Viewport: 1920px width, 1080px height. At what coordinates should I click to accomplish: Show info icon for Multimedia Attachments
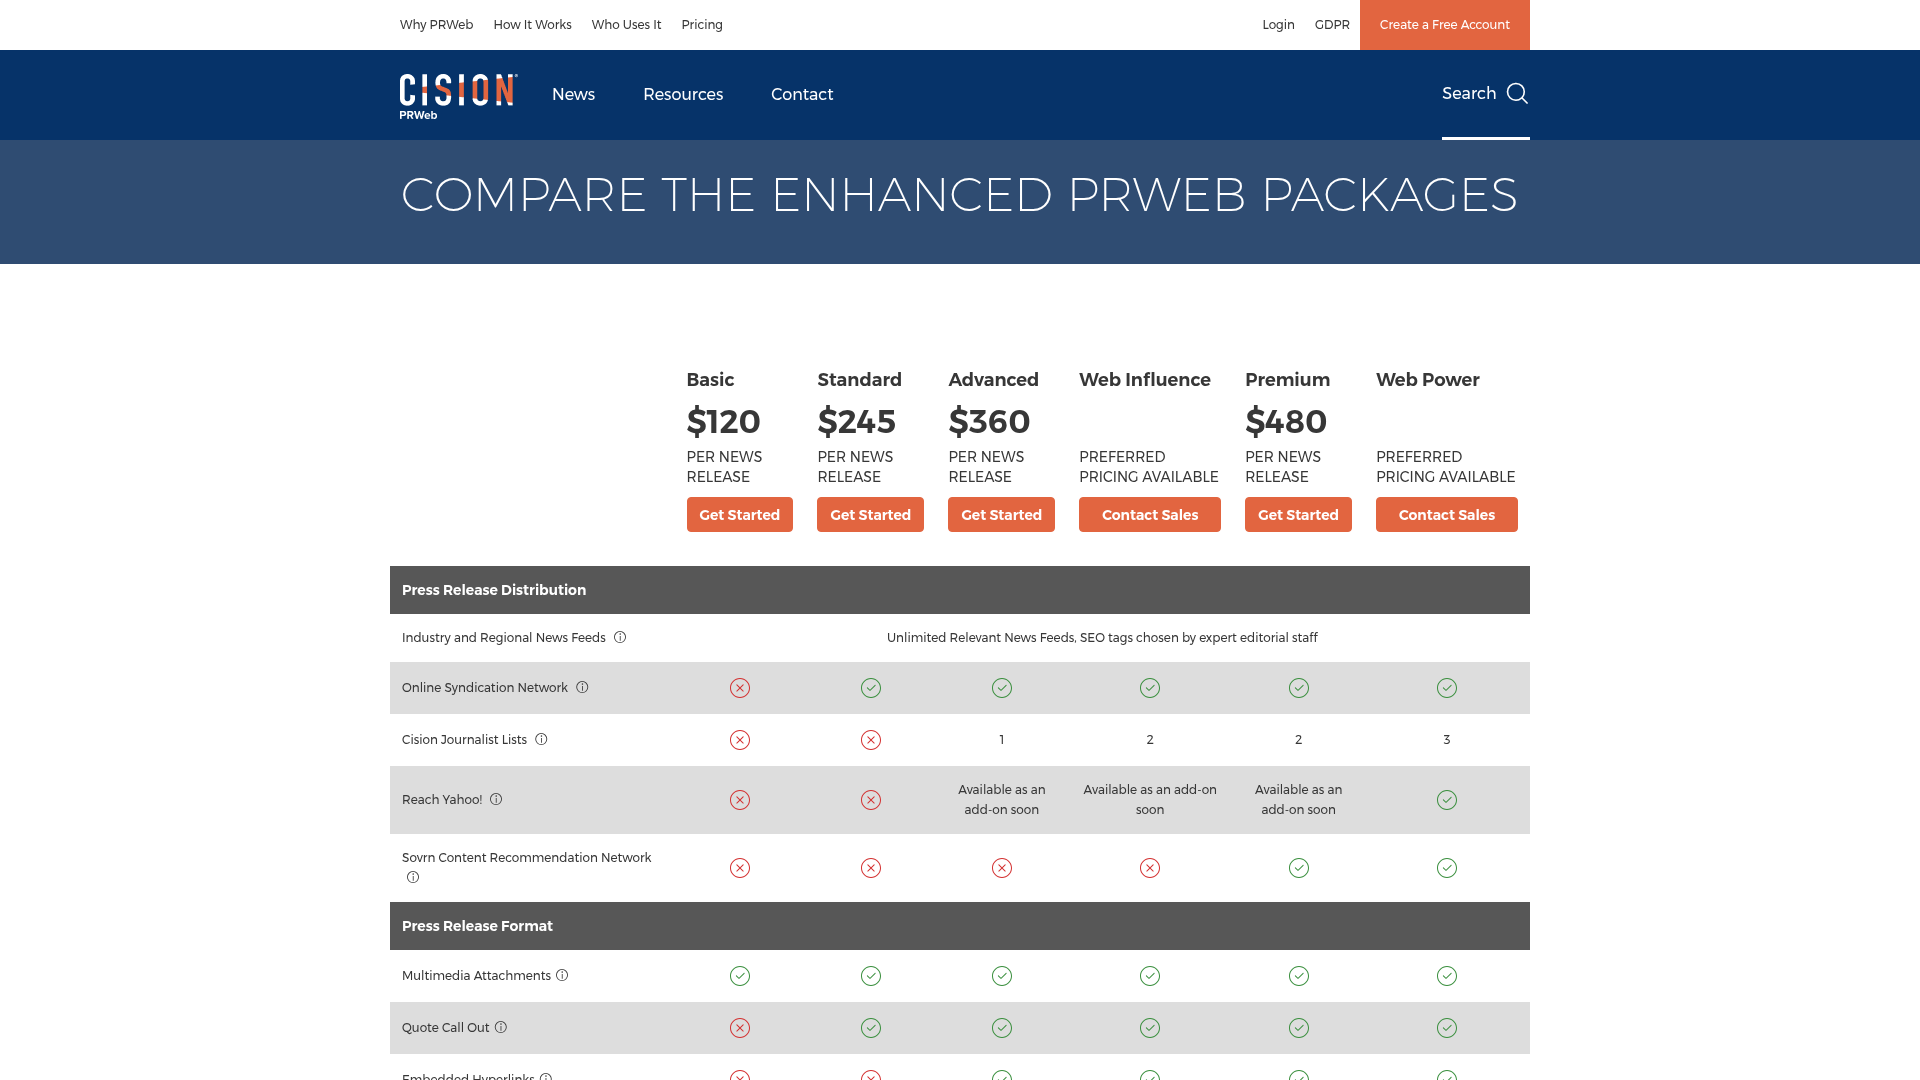click(x=562, y=975)
